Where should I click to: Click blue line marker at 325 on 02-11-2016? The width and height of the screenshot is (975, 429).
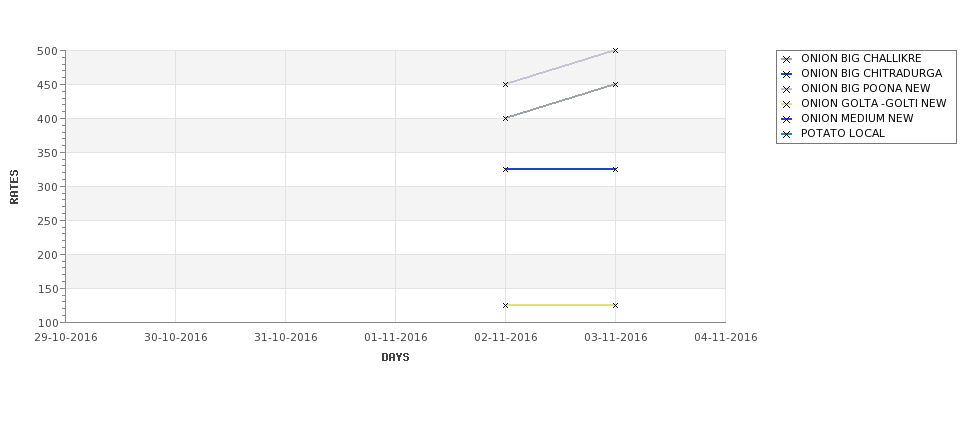tap(506, 169)
